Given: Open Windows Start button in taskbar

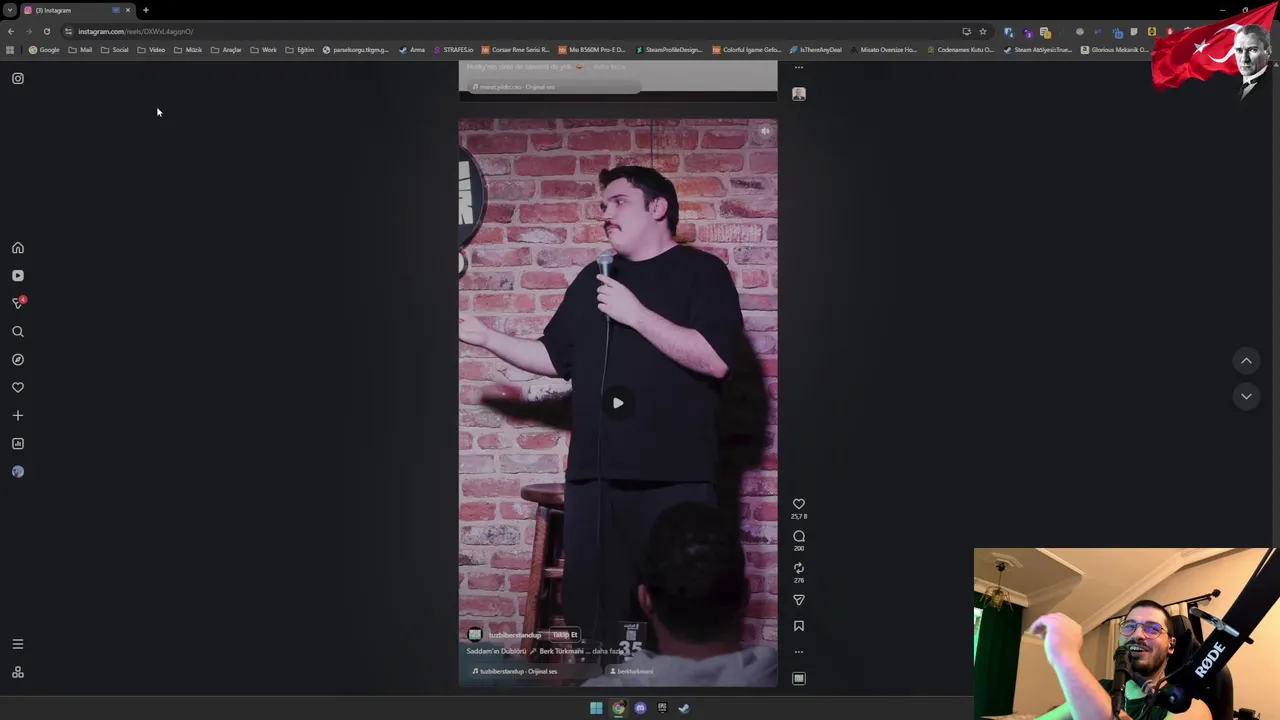Looking at the screenshot, I should point(596,708).
